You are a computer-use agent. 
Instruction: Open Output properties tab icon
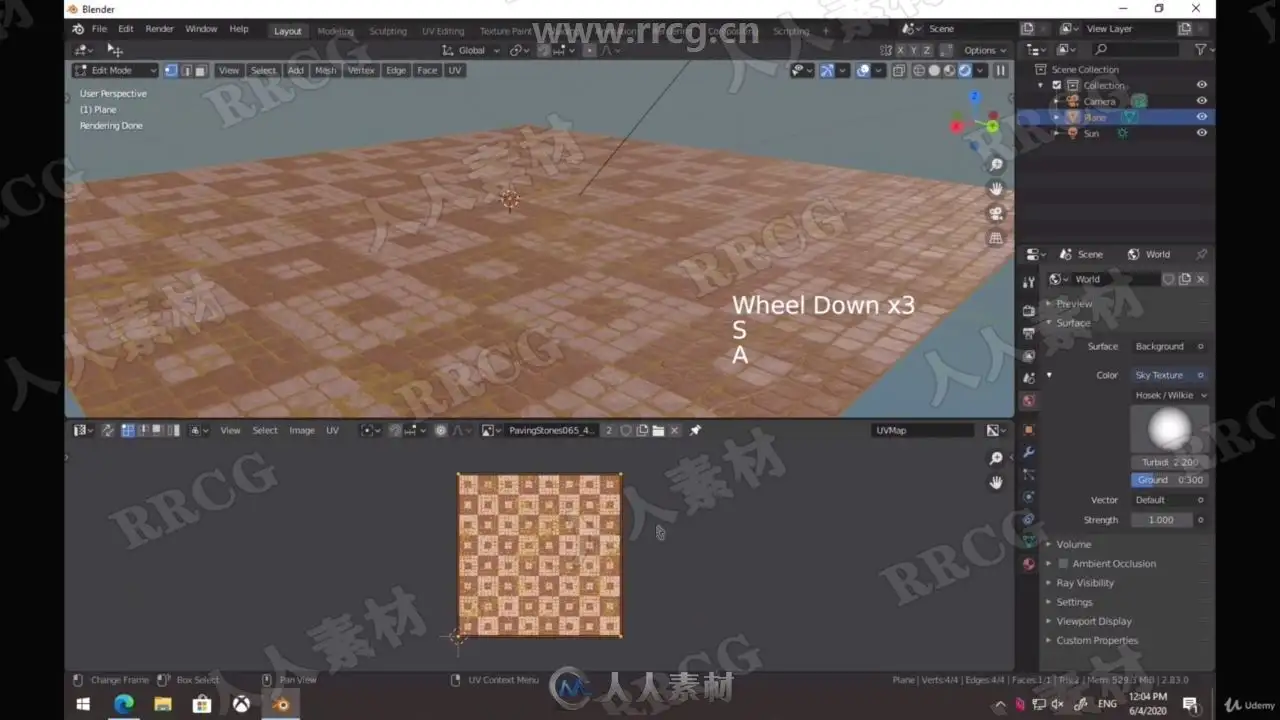pos(1028,333)
